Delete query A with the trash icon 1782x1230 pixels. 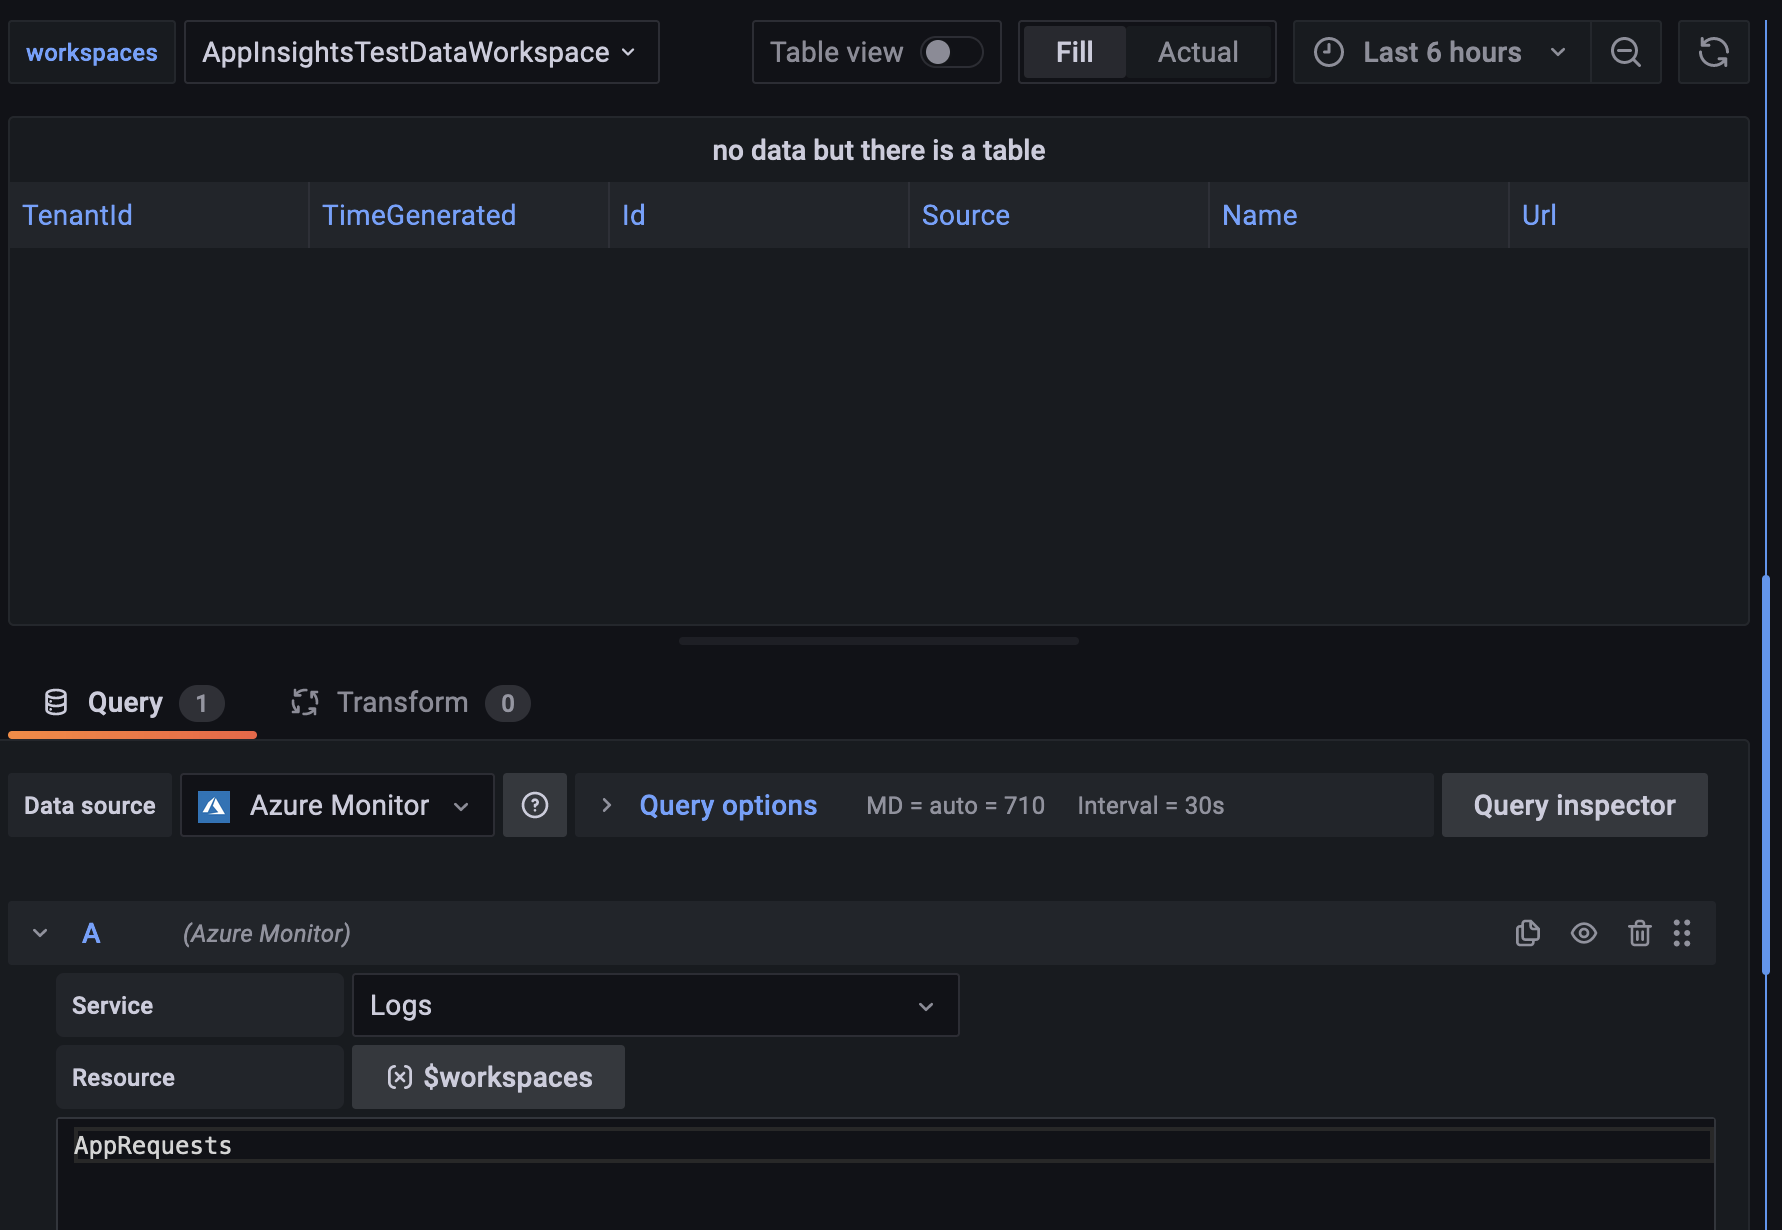click(1639, 933)
